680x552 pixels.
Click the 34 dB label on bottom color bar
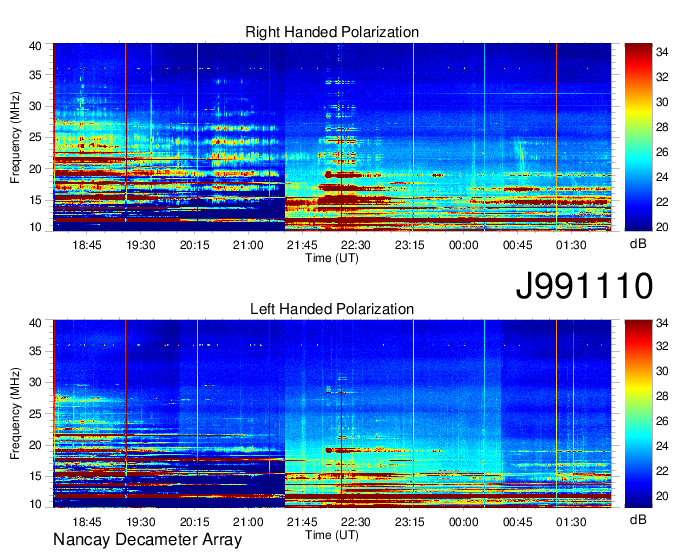click(x=662, y=323)
